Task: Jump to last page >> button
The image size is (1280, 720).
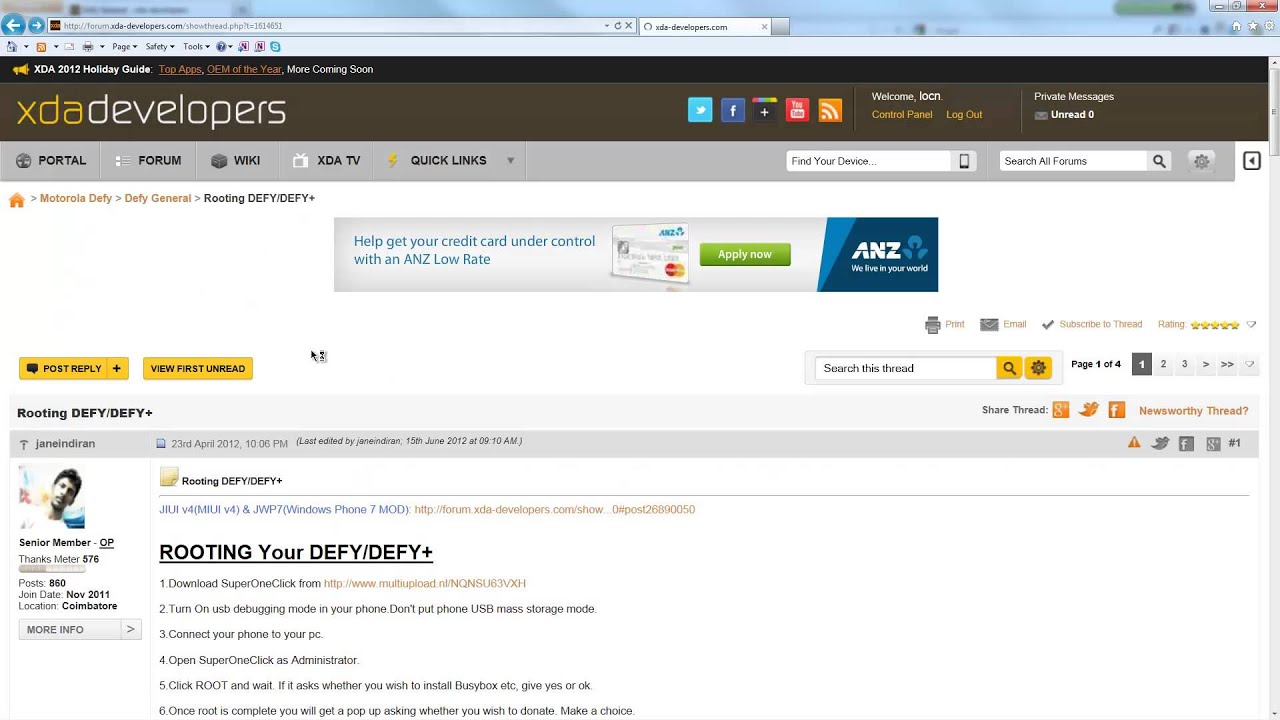Action: [1227, 364]
